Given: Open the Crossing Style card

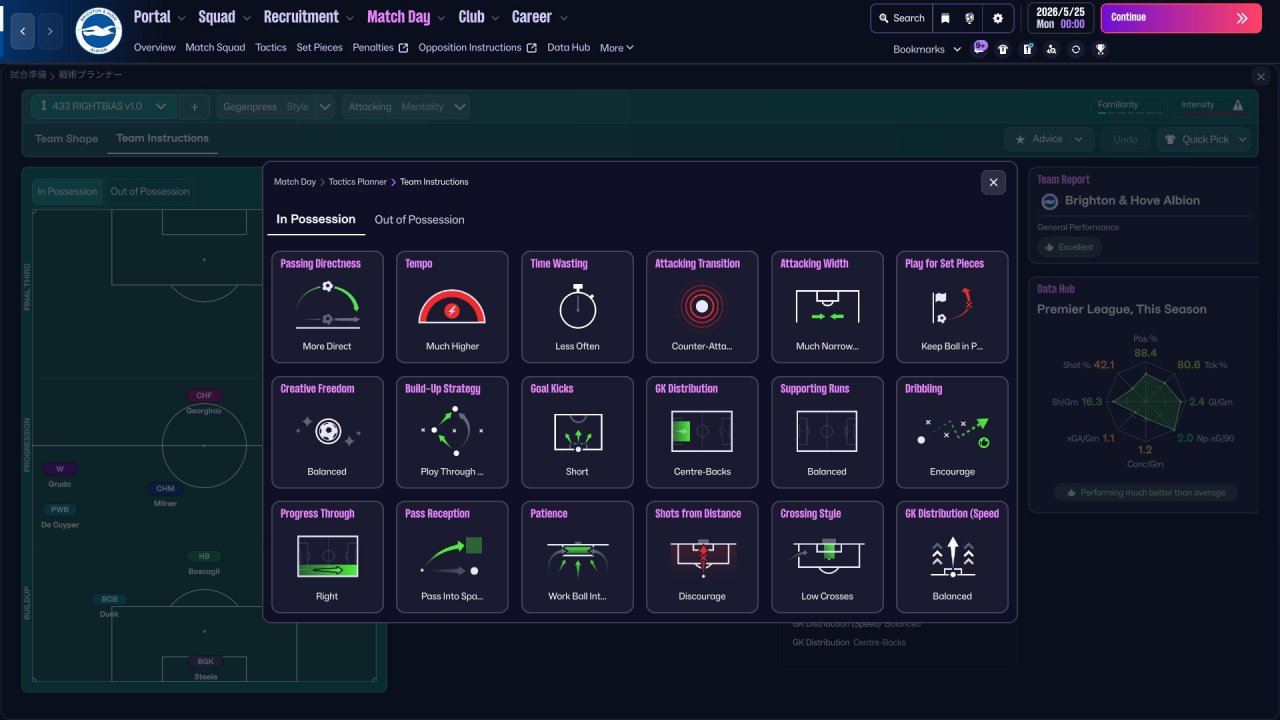Looking at the screenshot, I should coord(827,557).
